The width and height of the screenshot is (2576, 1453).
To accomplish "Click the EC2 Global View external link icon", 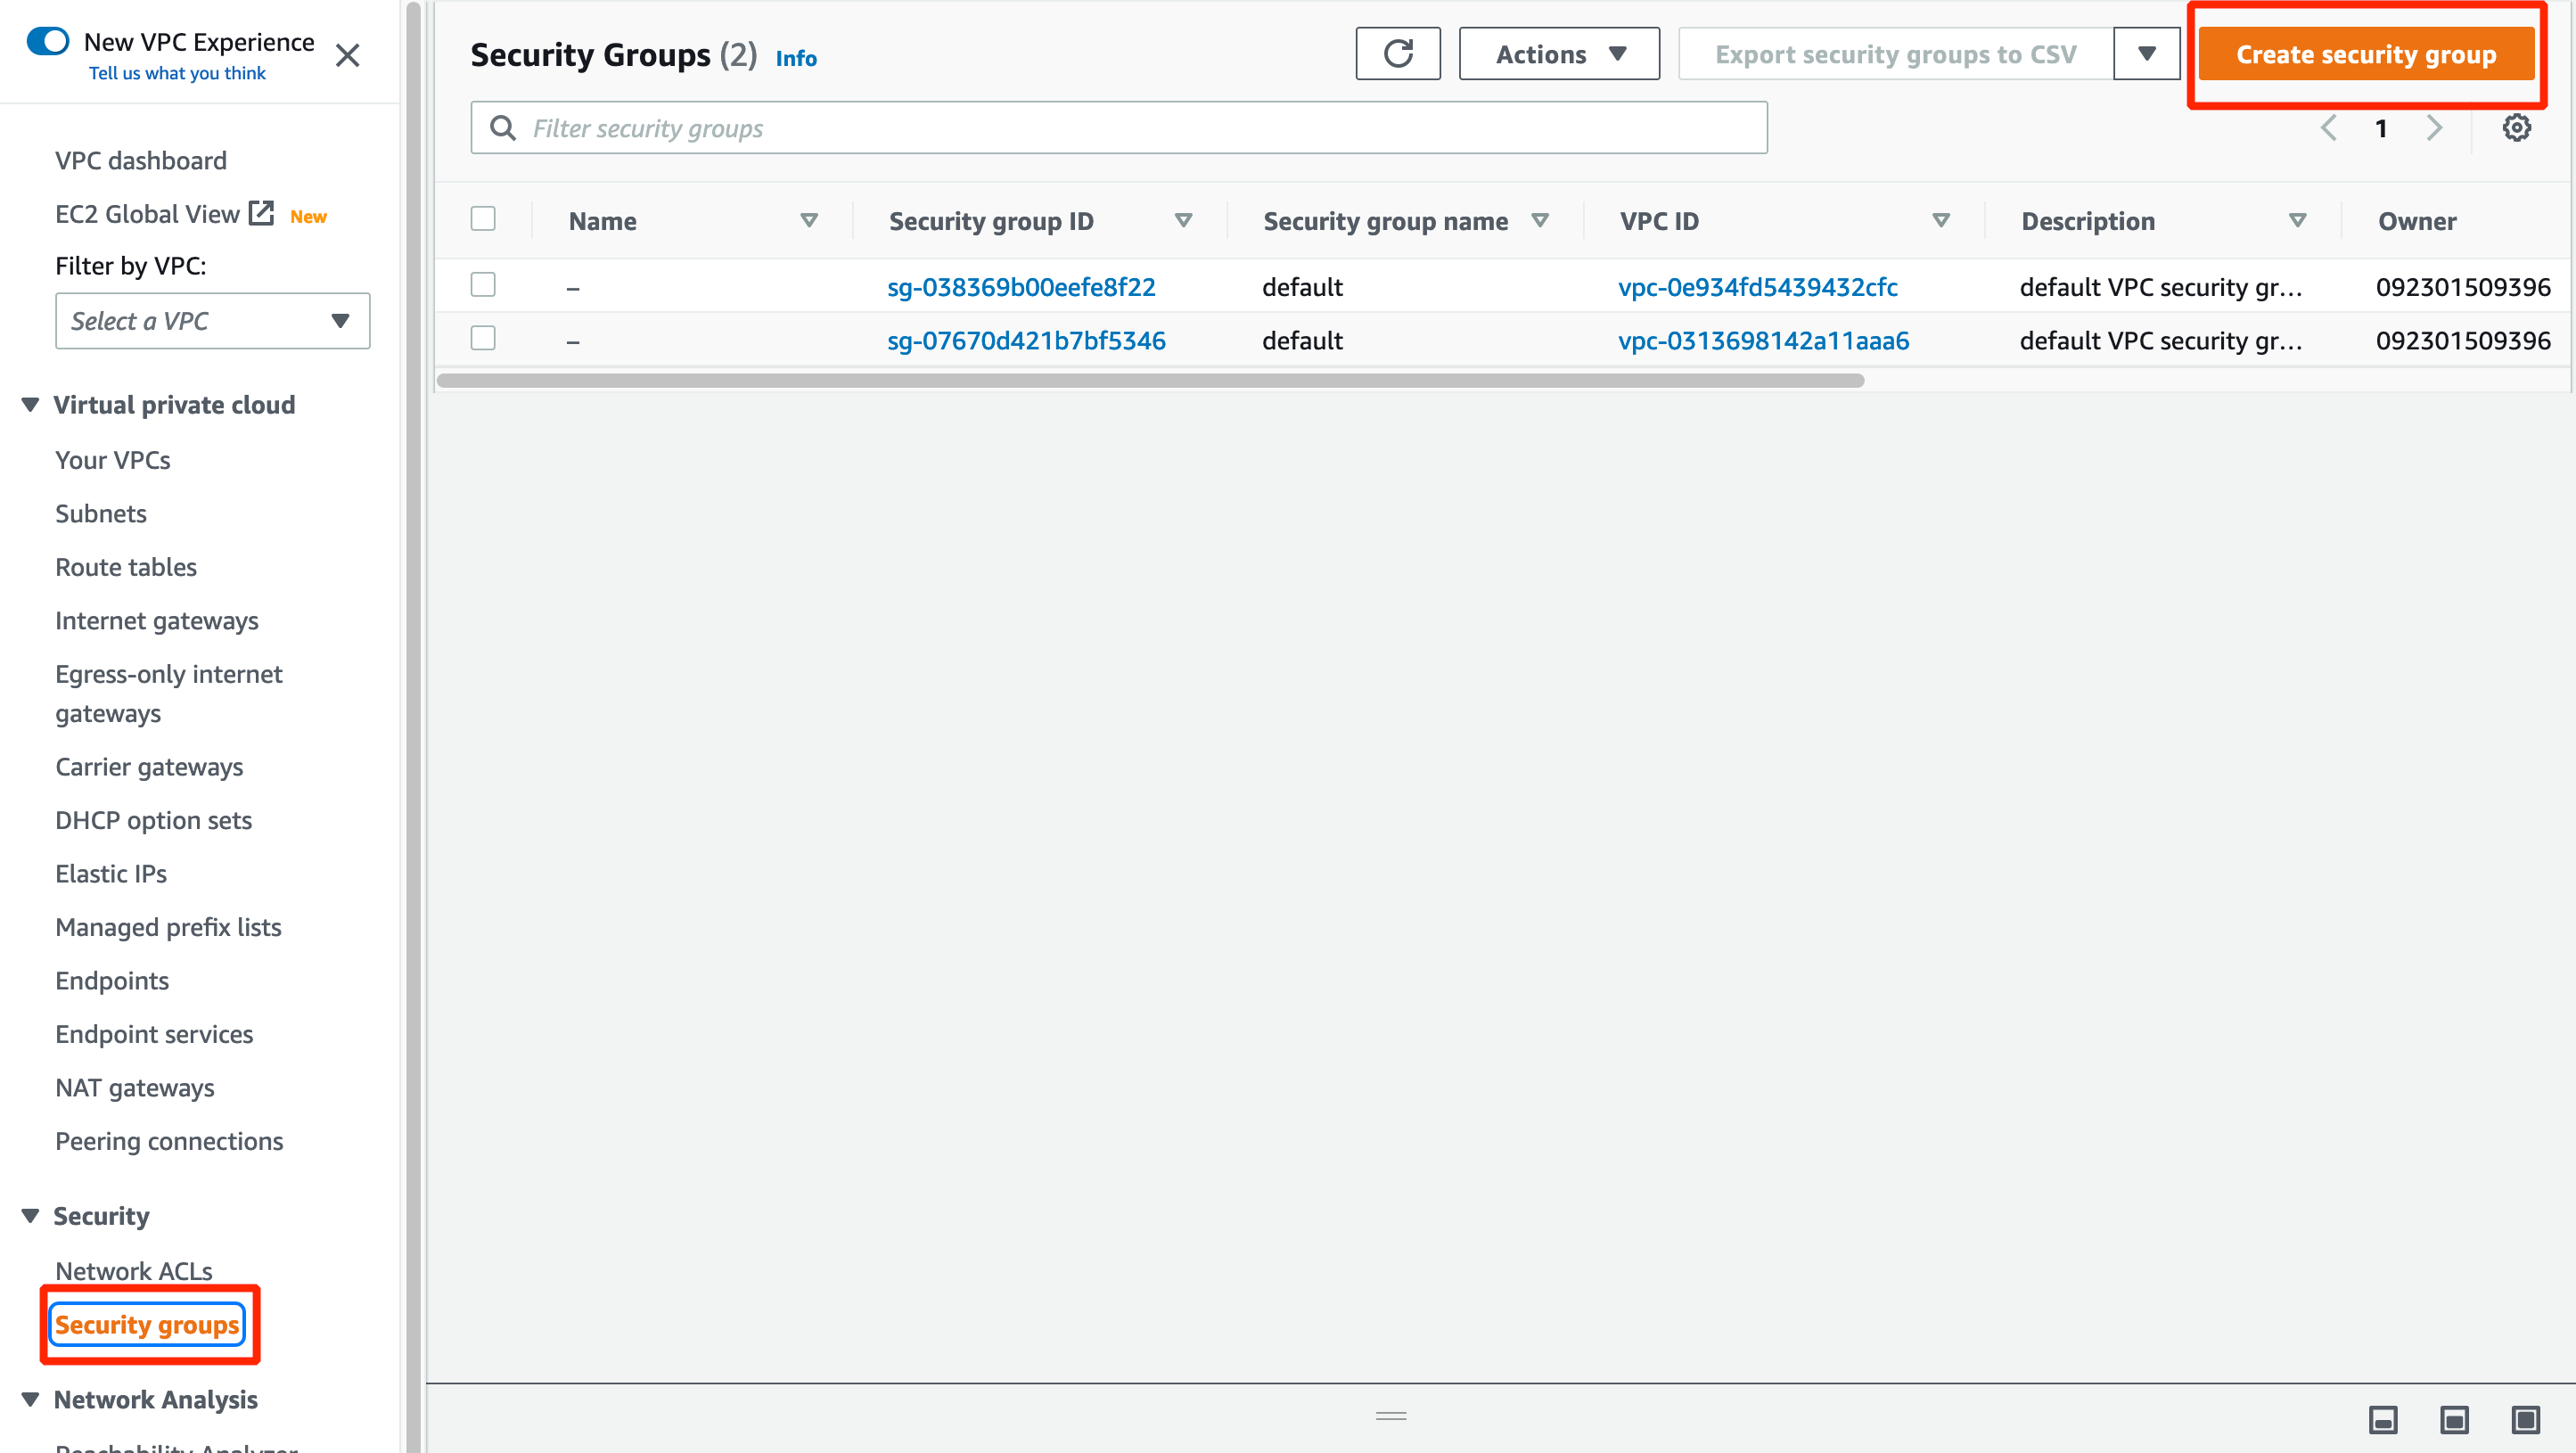I will (261, 213).
